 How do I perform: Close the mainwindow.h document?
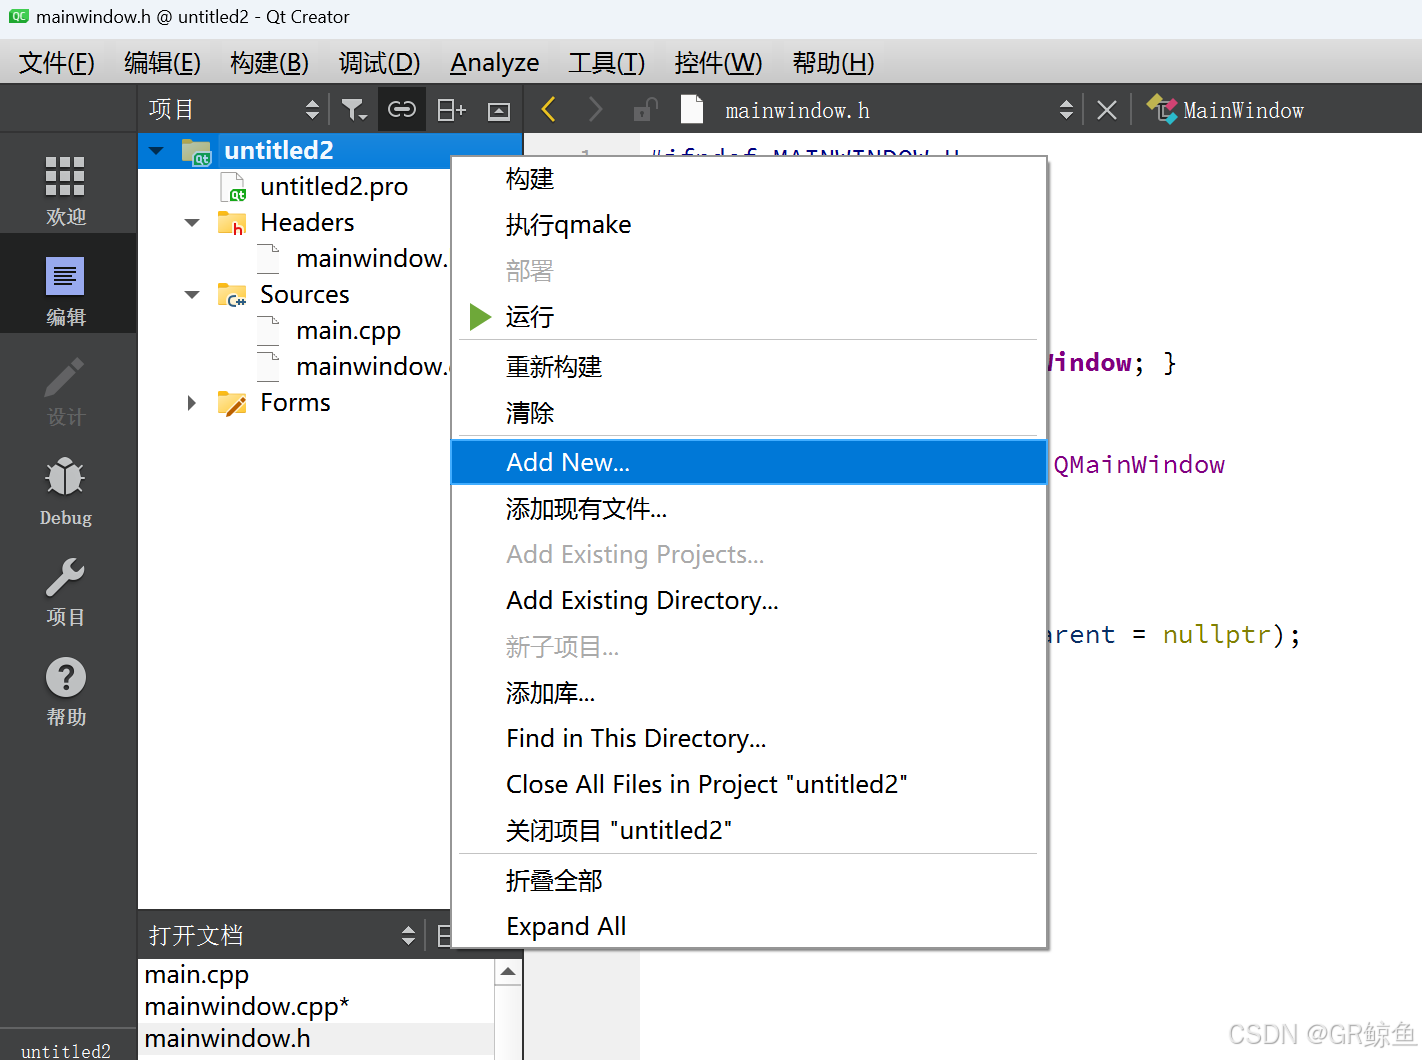[1106, 110]
